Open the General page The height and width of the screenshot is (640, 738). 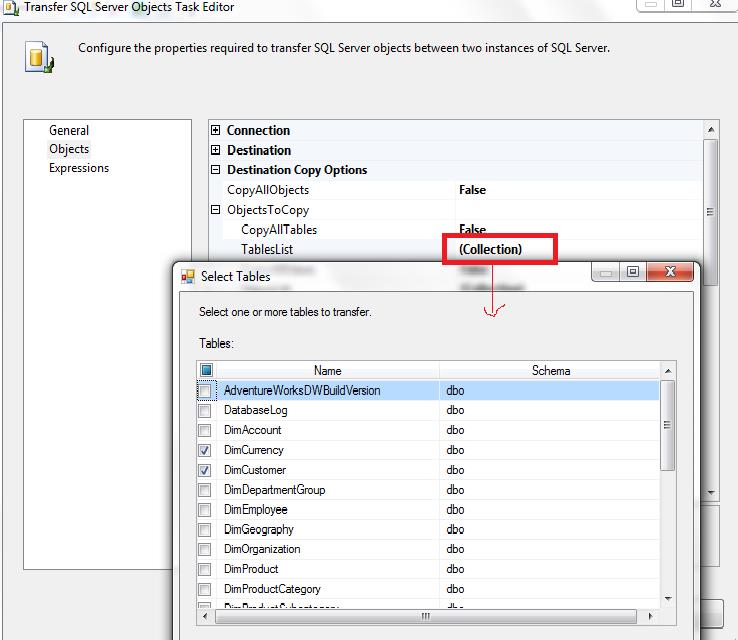coord(69,130)
